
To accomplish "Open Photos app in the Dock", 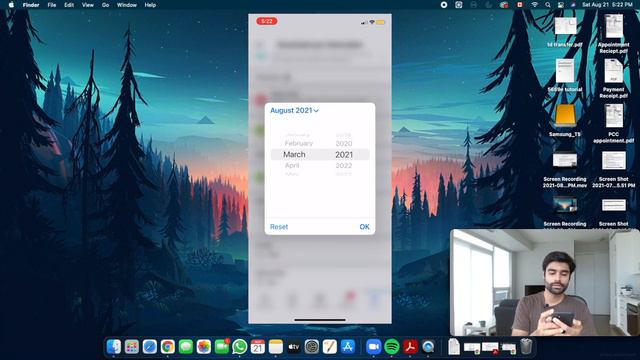I will point(204,347).
